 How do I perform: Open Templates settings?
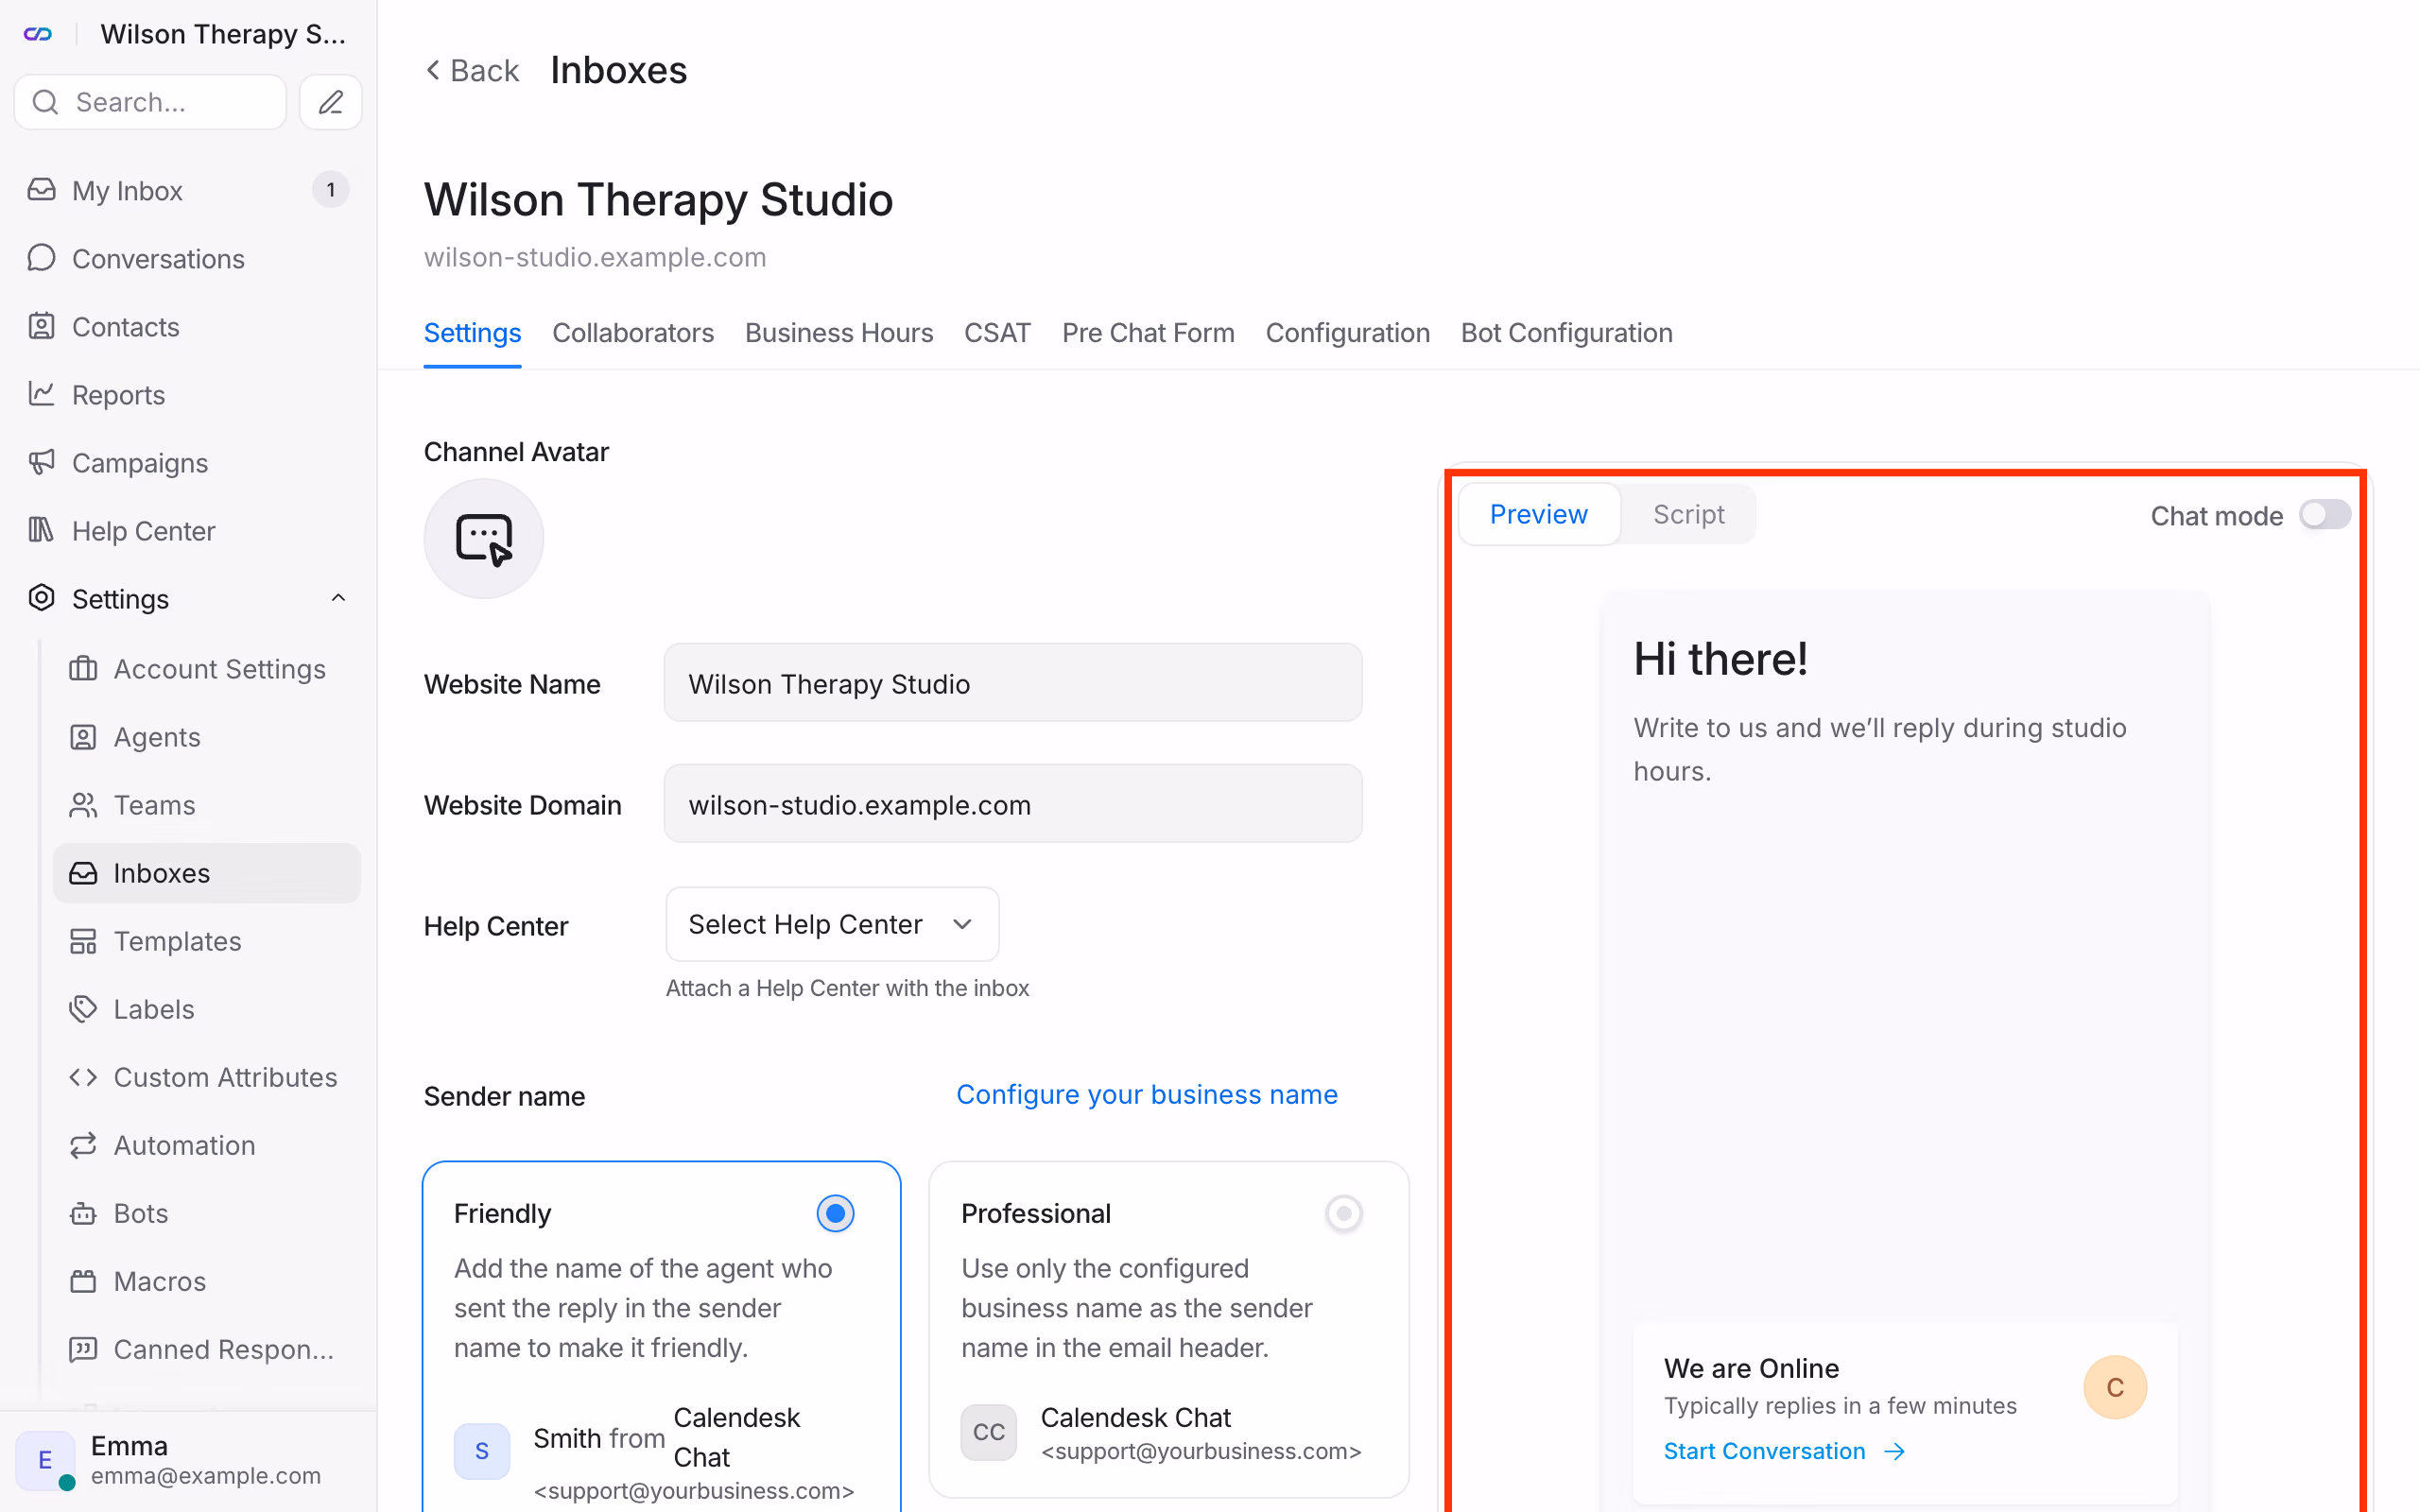207,940
